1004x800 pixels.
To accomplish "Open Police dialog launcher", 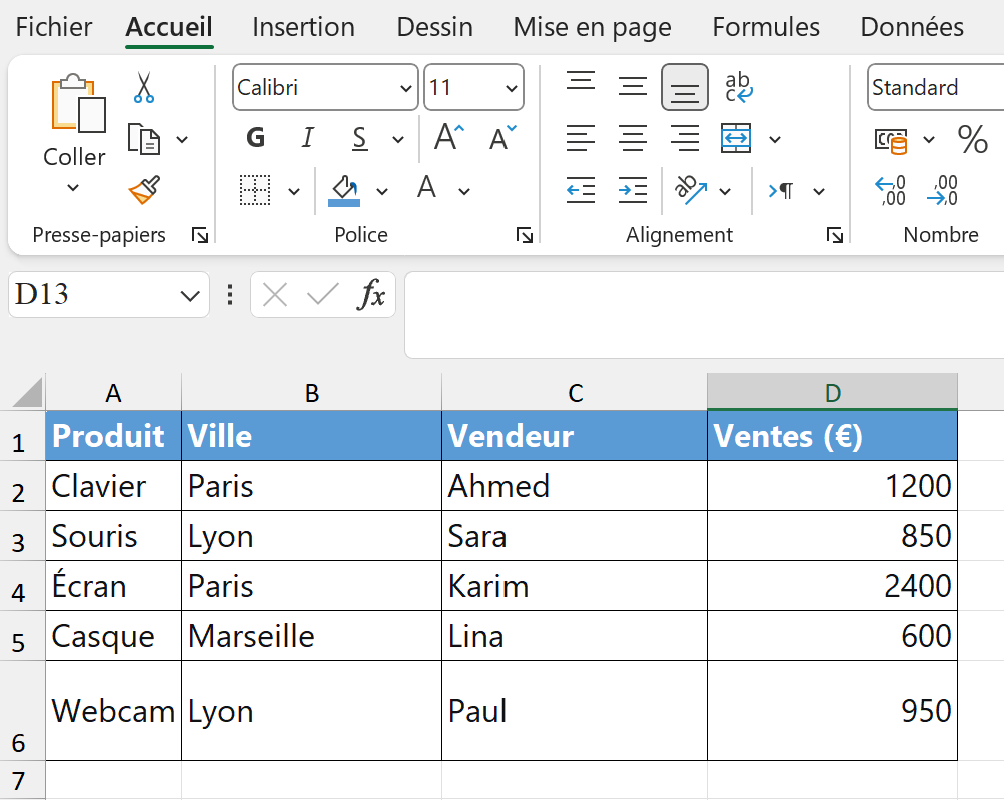I will (x=525, y=236).
